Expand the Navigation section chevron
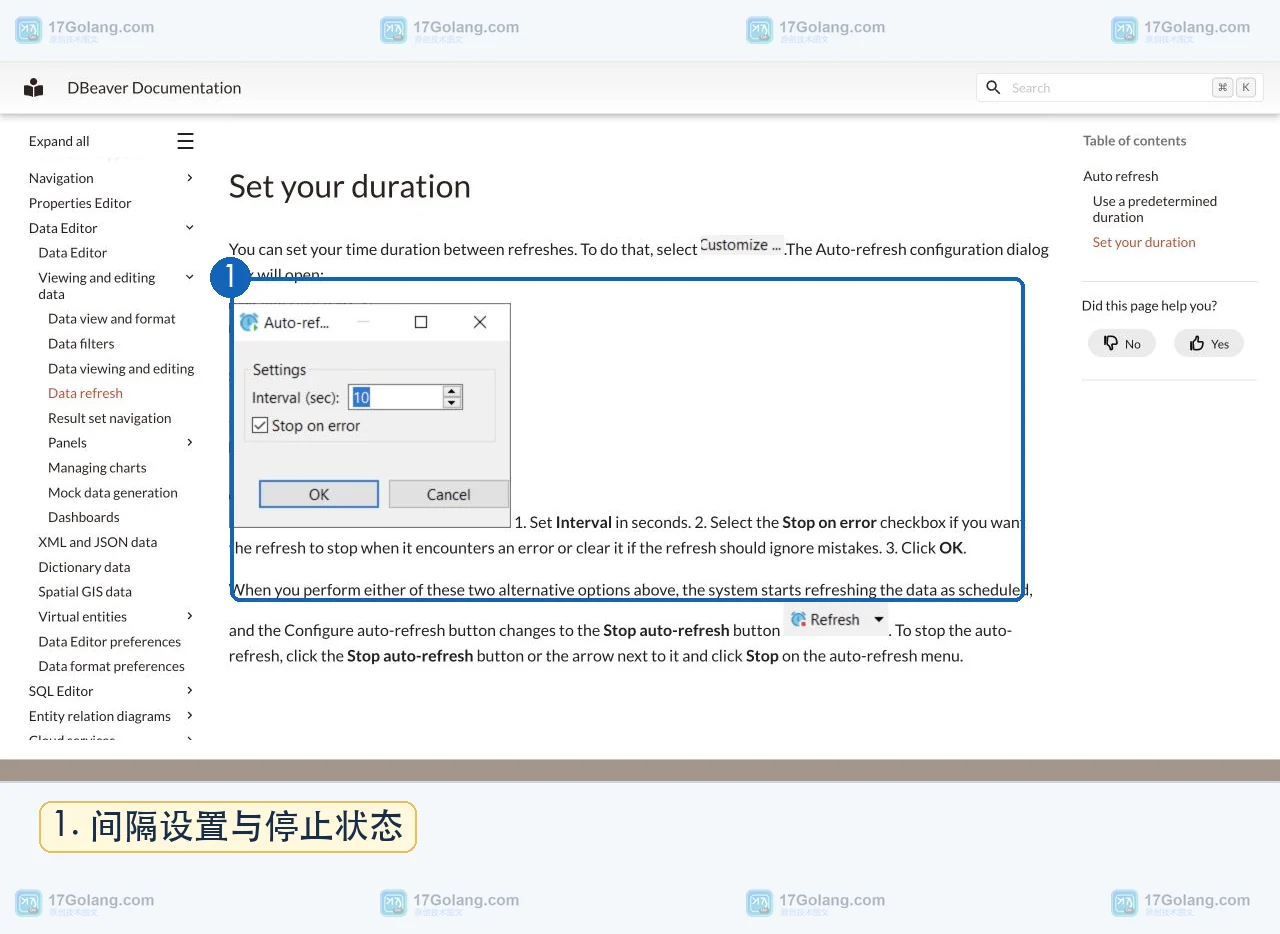Screen dimensions: 1280x934 (190, 178)
